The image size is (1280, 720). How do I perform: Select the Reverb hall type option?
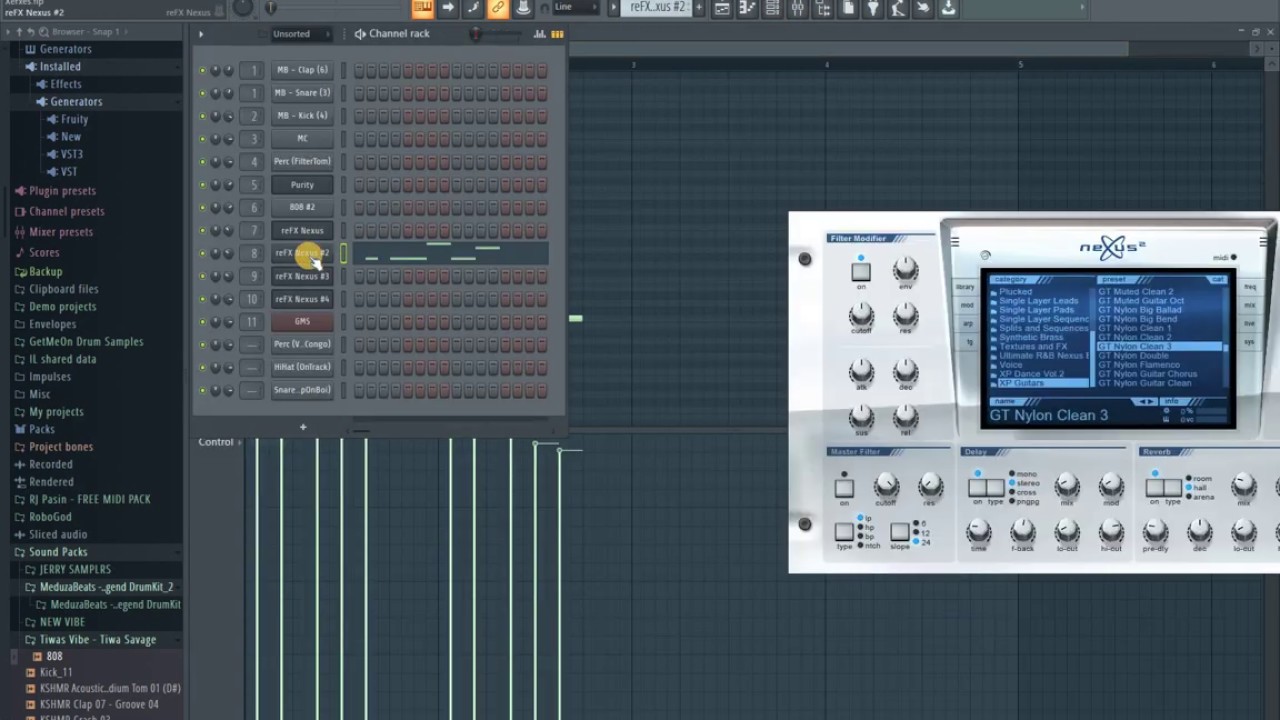tap(1196, 488)
